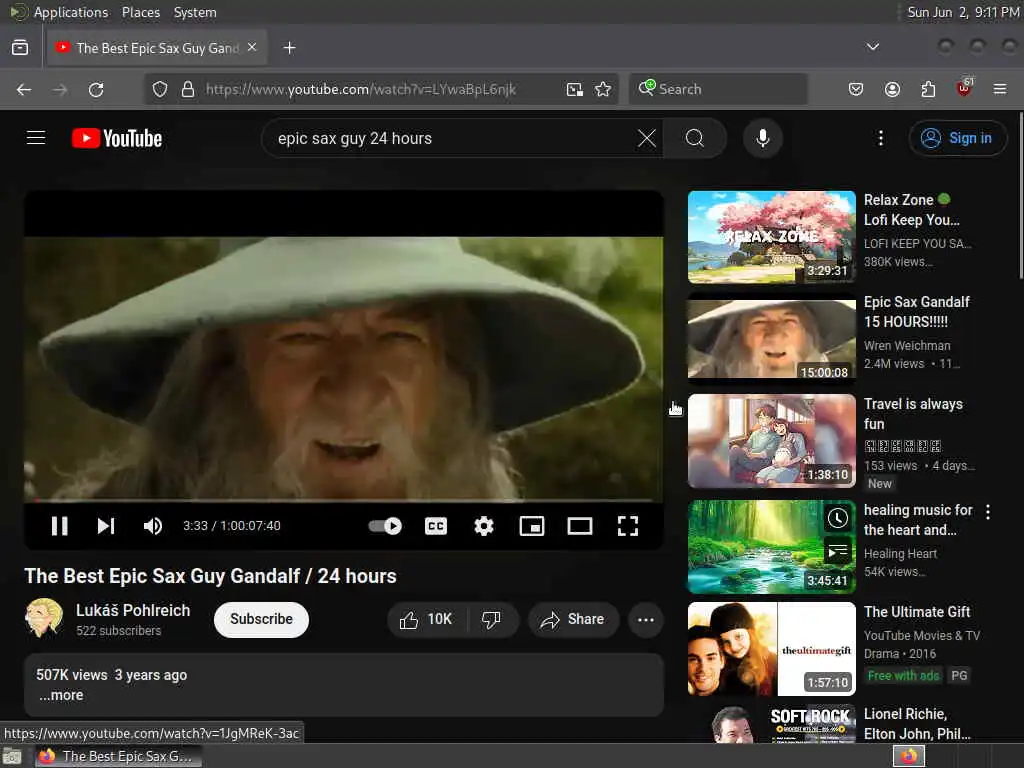The image size is (1024, 768).
Task: Open Firefox application hamburger menu
Action: 1000,89
